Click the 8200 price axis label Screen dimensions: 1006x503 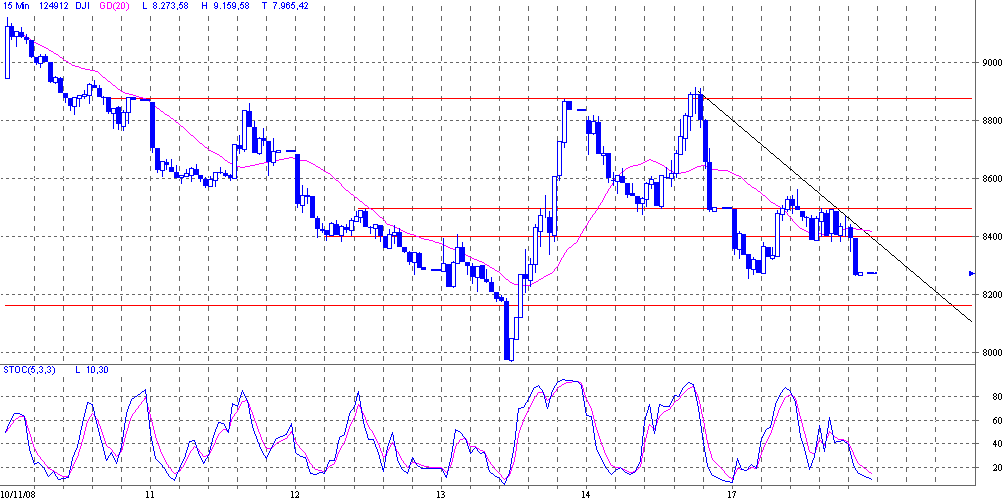pyautogui.click(x=991, y=294)
